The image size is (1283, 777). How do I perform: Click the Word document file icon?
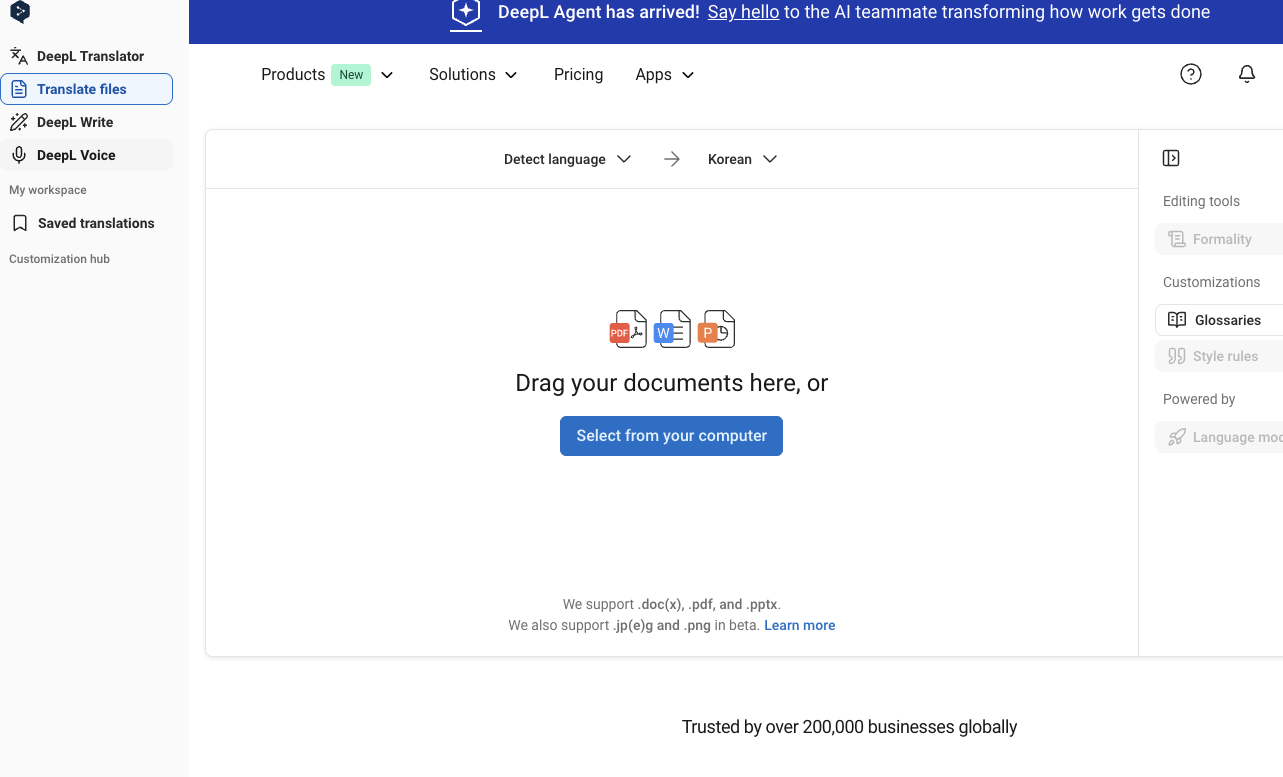(x=672, y=329)
